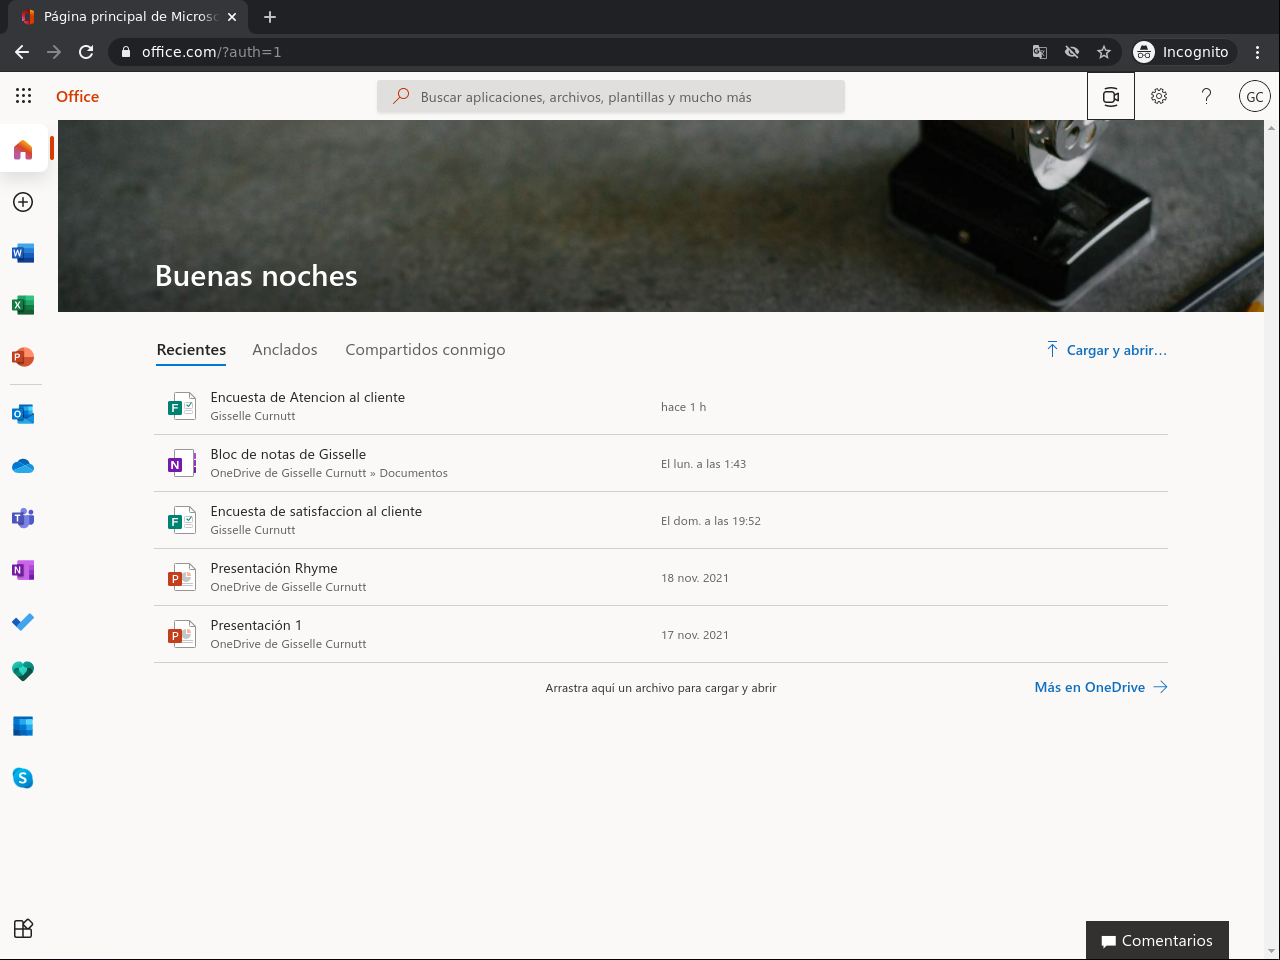The height and width of the screenshot is (960, 1280).
Task: Launch PowerPoint from the sidebar
Action: pos(23,357)
